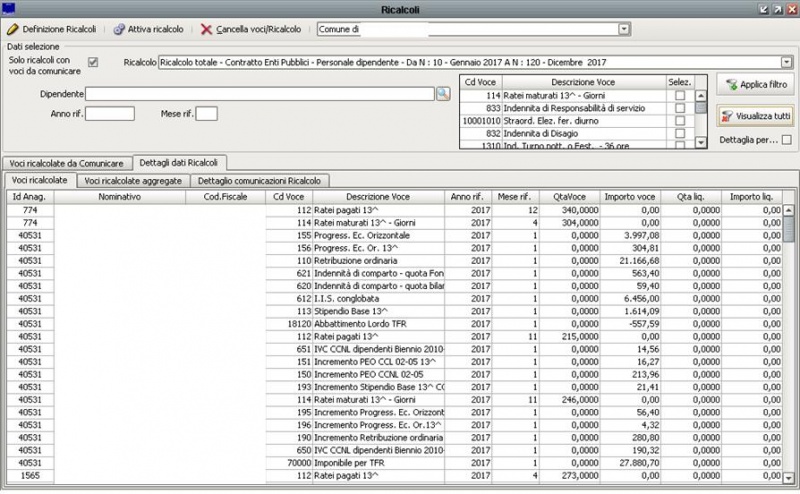
Task: Check Selez. box for Ratei maturati 13^ - Giorni
Action: 680,94
